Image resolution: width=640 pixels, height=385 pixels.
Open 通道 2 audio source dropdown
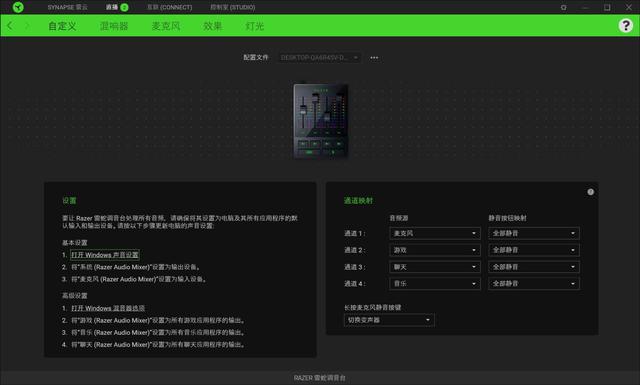coord(435,250)
